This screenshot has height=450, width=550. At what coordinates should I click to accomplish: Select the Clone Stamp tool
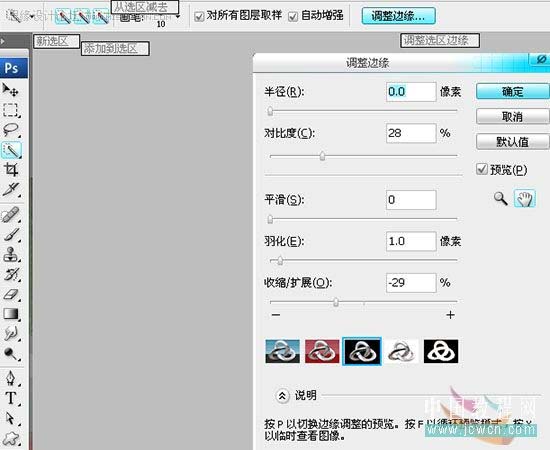(x=11, y=254)
